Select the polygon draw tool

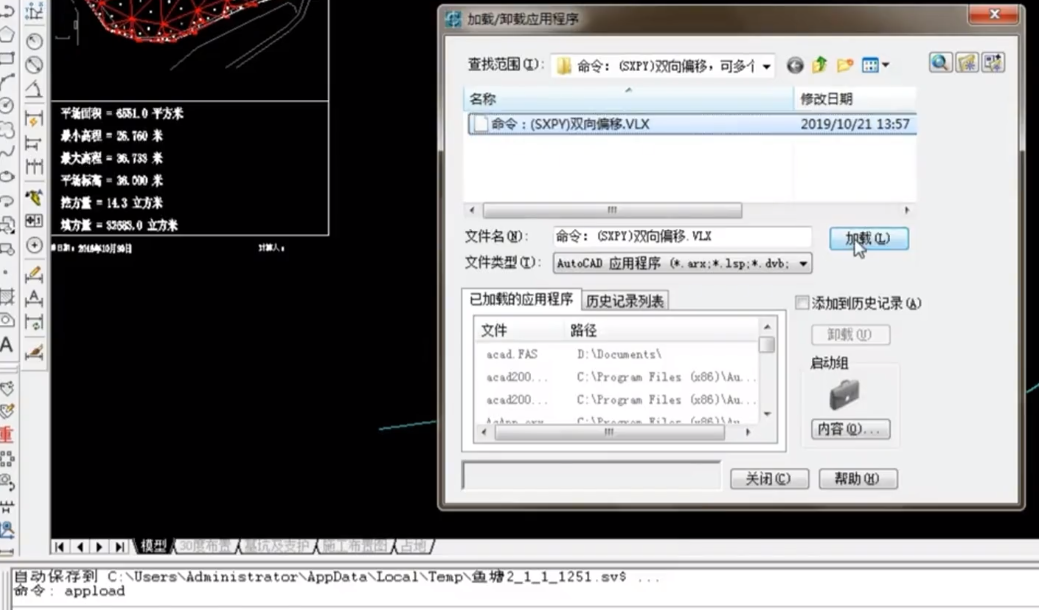[x=6, y=34]
